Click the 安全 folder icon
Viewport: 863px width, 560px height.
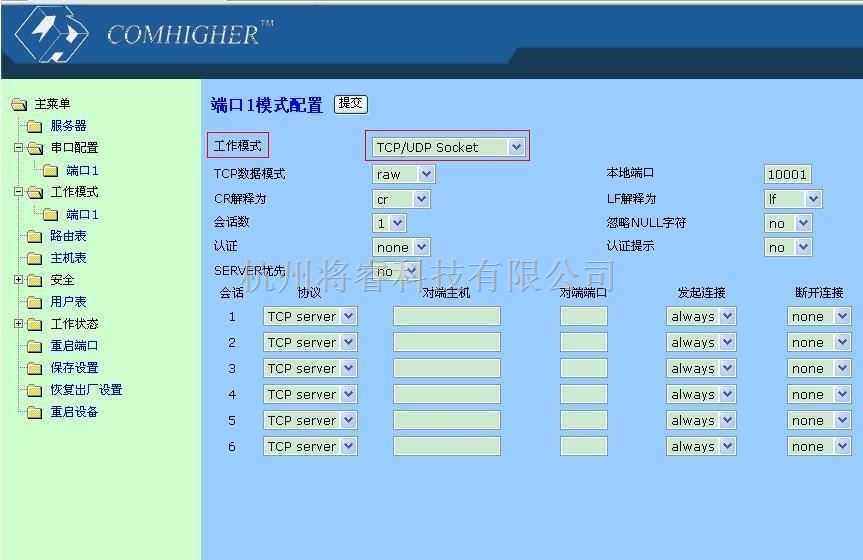coord(35,280)
